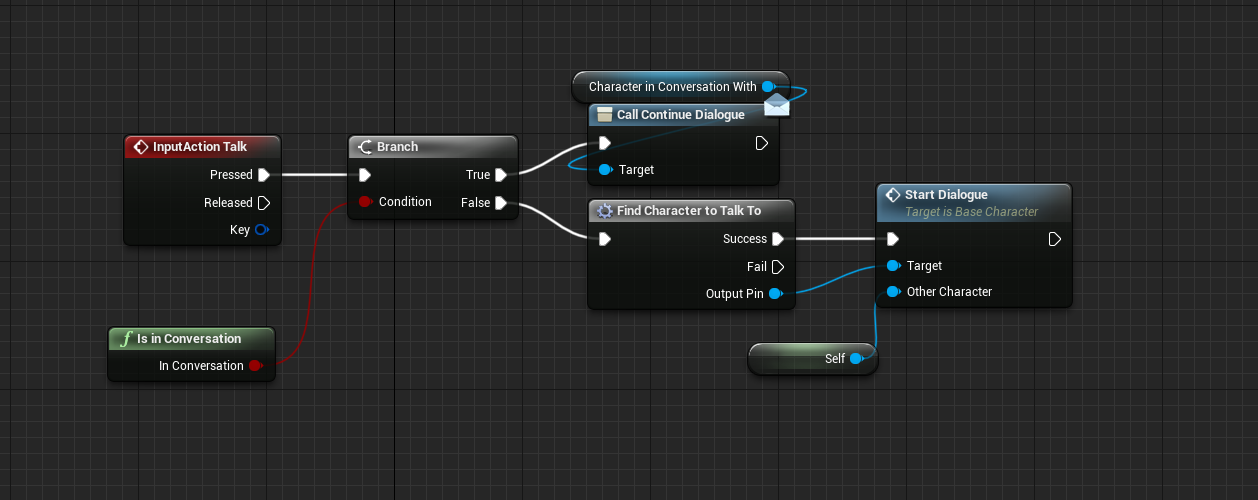The width and height of the screenshot is (1258, 500).
Task: Click the envelope message icon above Call Continue Dialogue
Action: click(777, 103)
